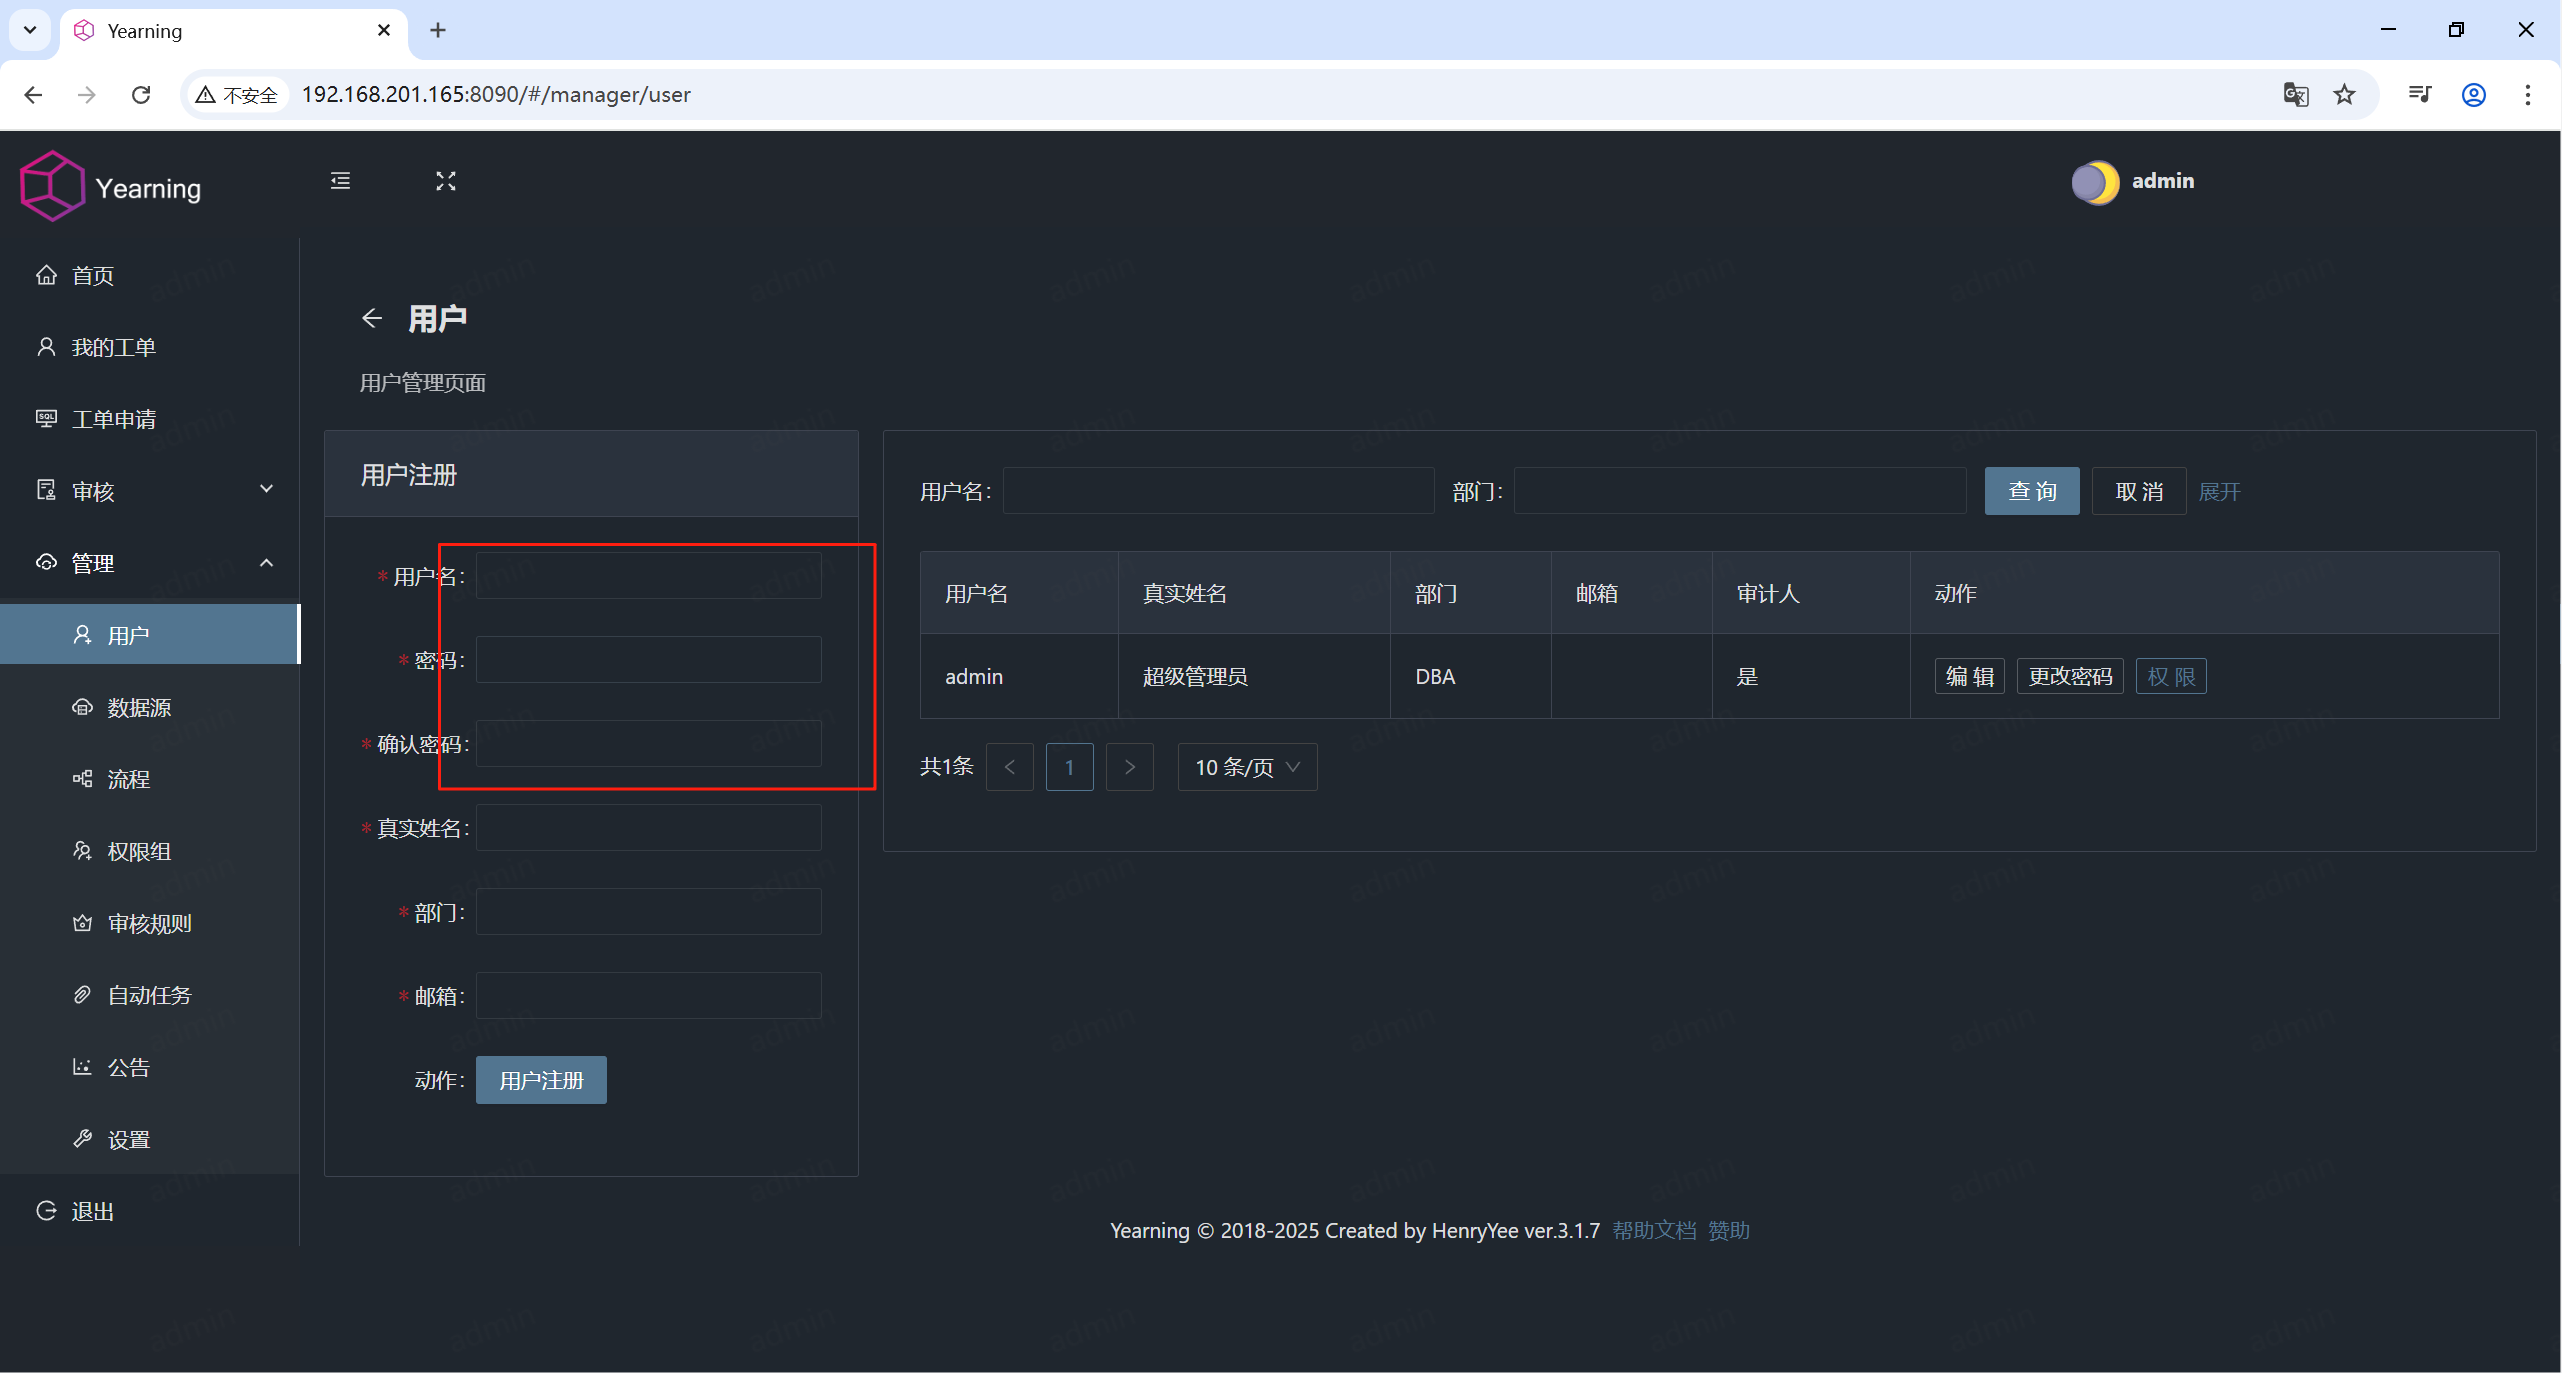Open the 10 条/页 page size dropdown

tap(1245, 767)
